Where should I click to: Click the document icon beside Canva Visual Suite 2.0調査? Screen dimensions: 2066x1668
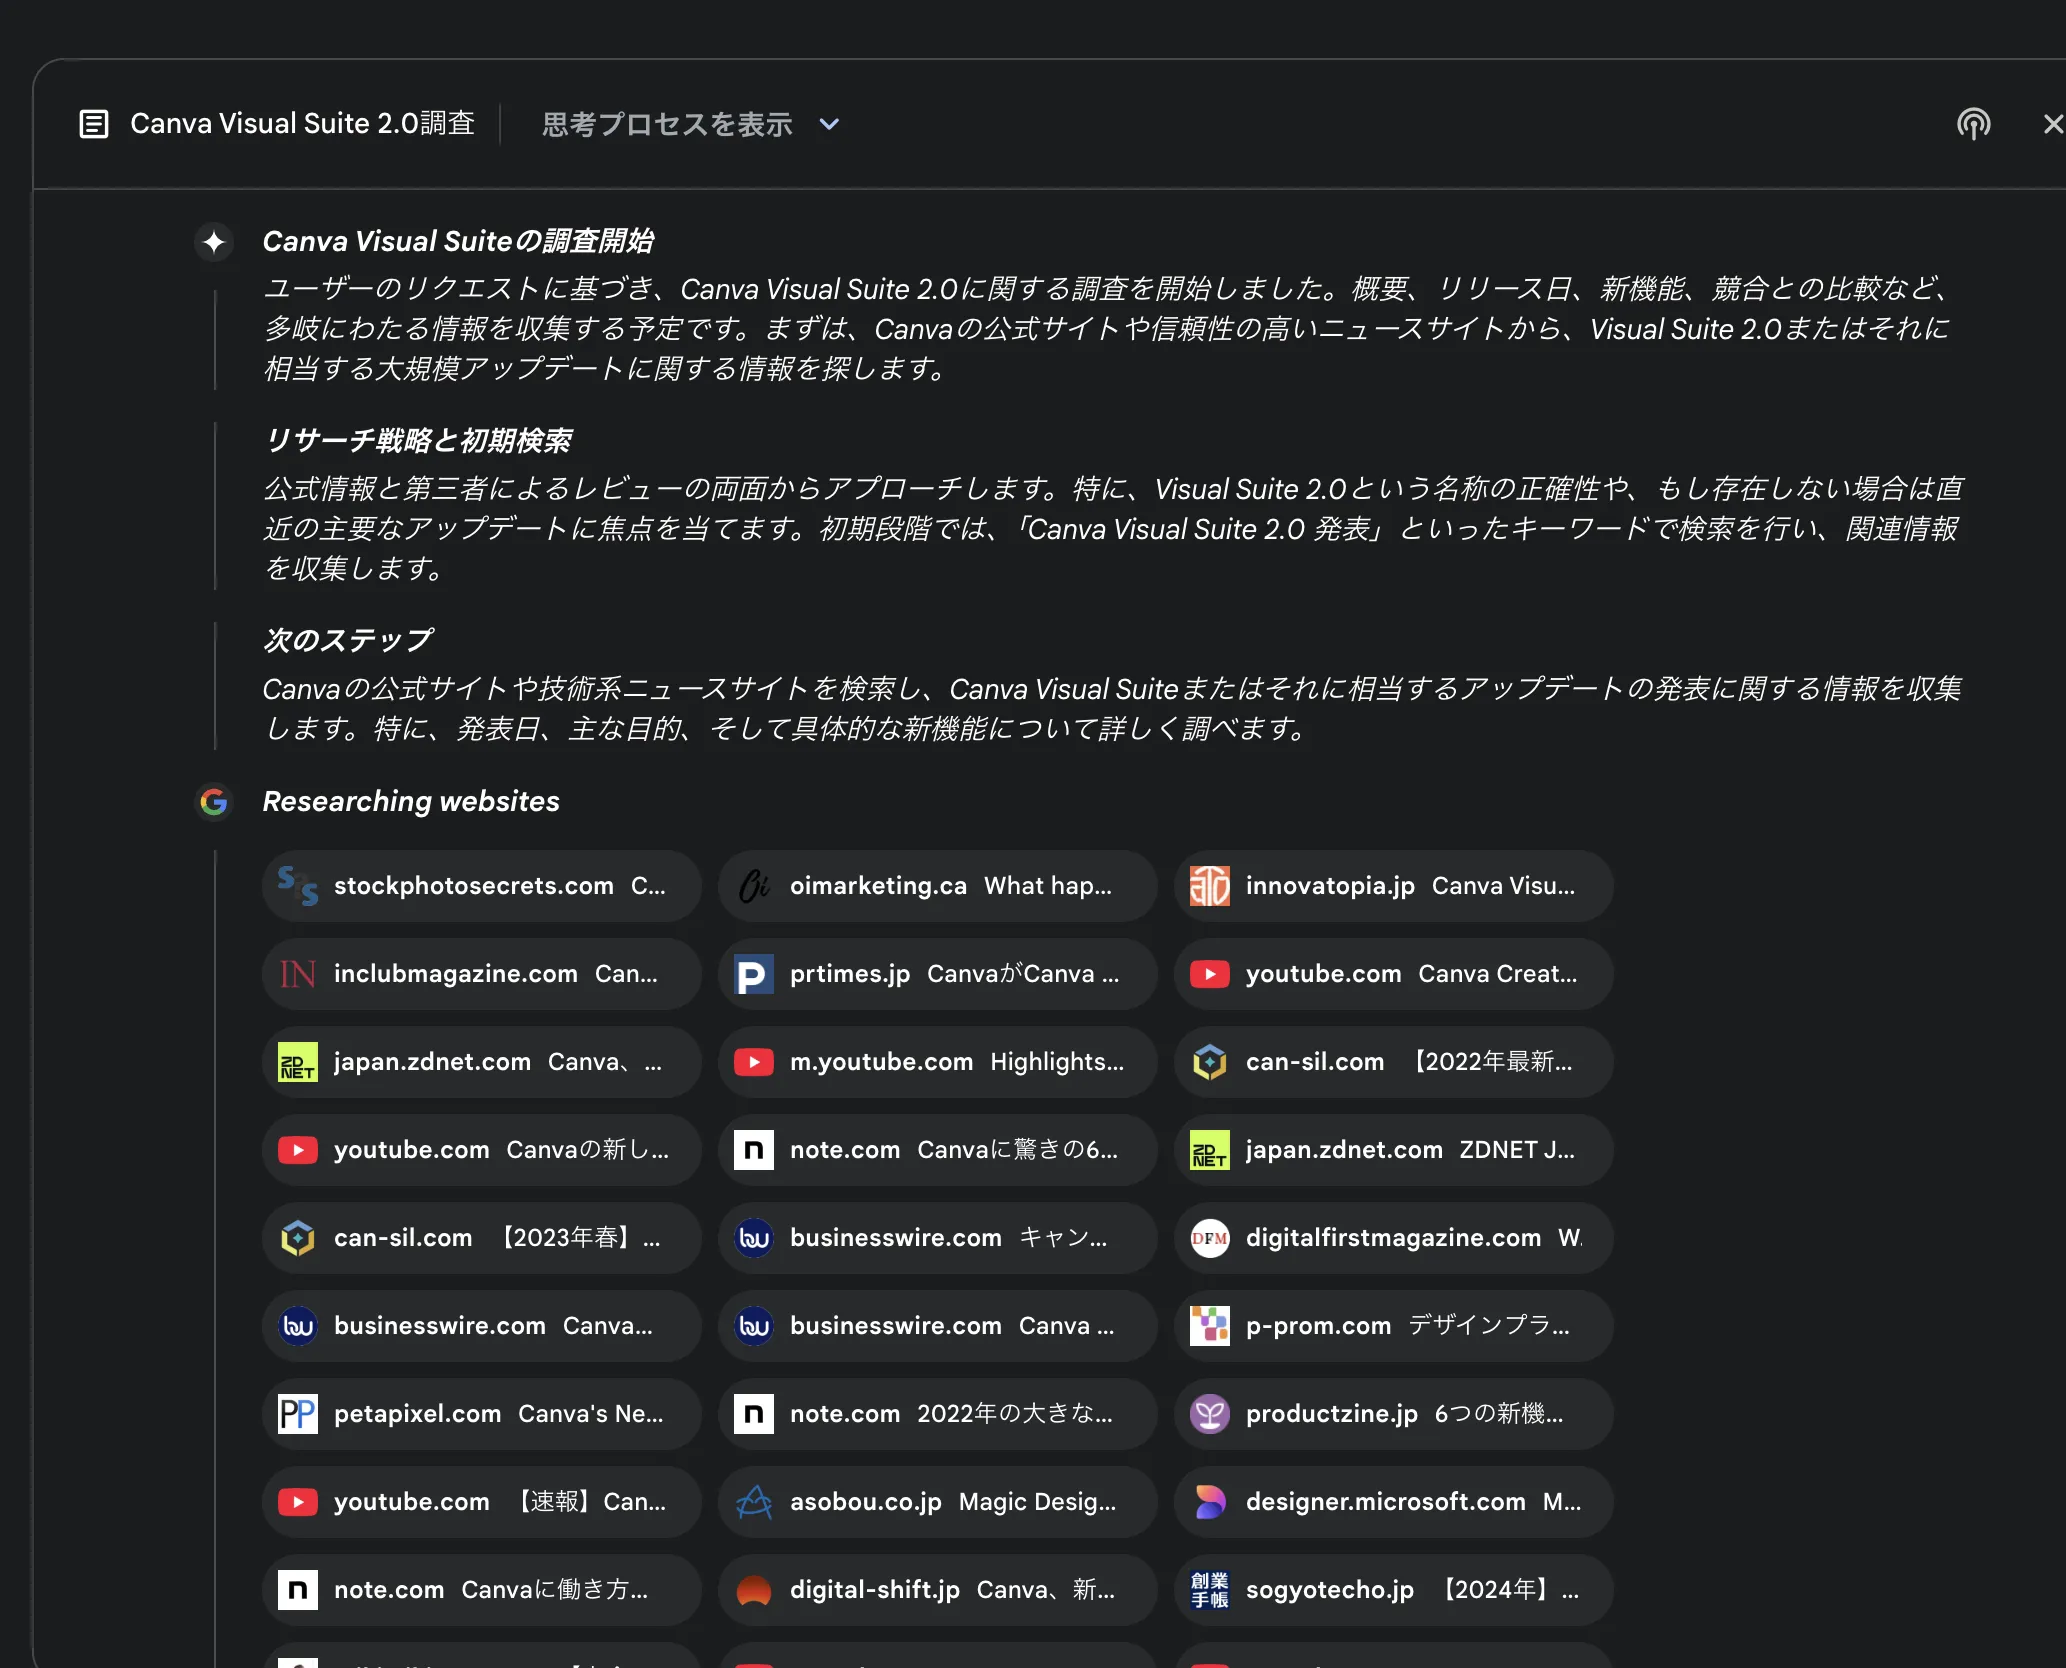tap(94, 124)
